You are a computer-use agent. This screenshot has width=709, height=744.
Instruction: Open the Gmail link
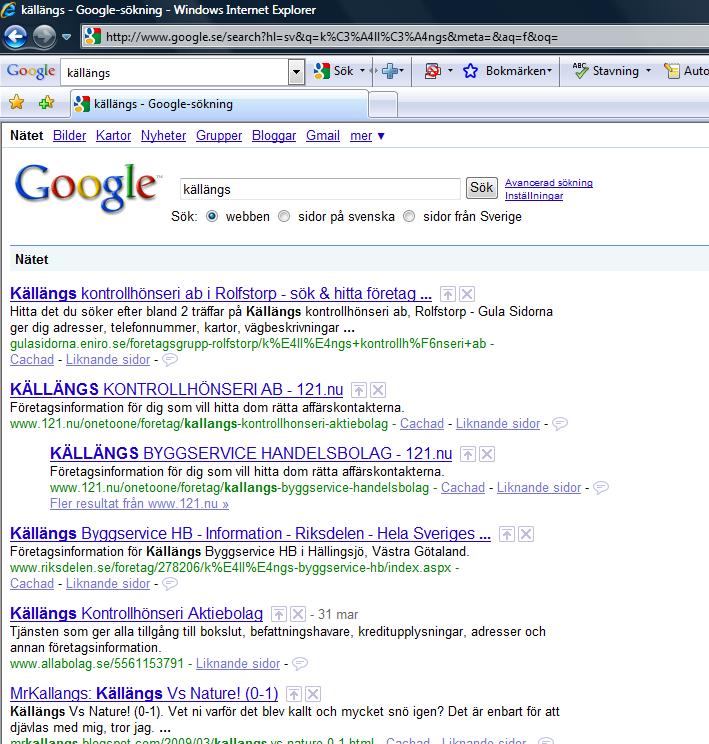pos(323,136)
